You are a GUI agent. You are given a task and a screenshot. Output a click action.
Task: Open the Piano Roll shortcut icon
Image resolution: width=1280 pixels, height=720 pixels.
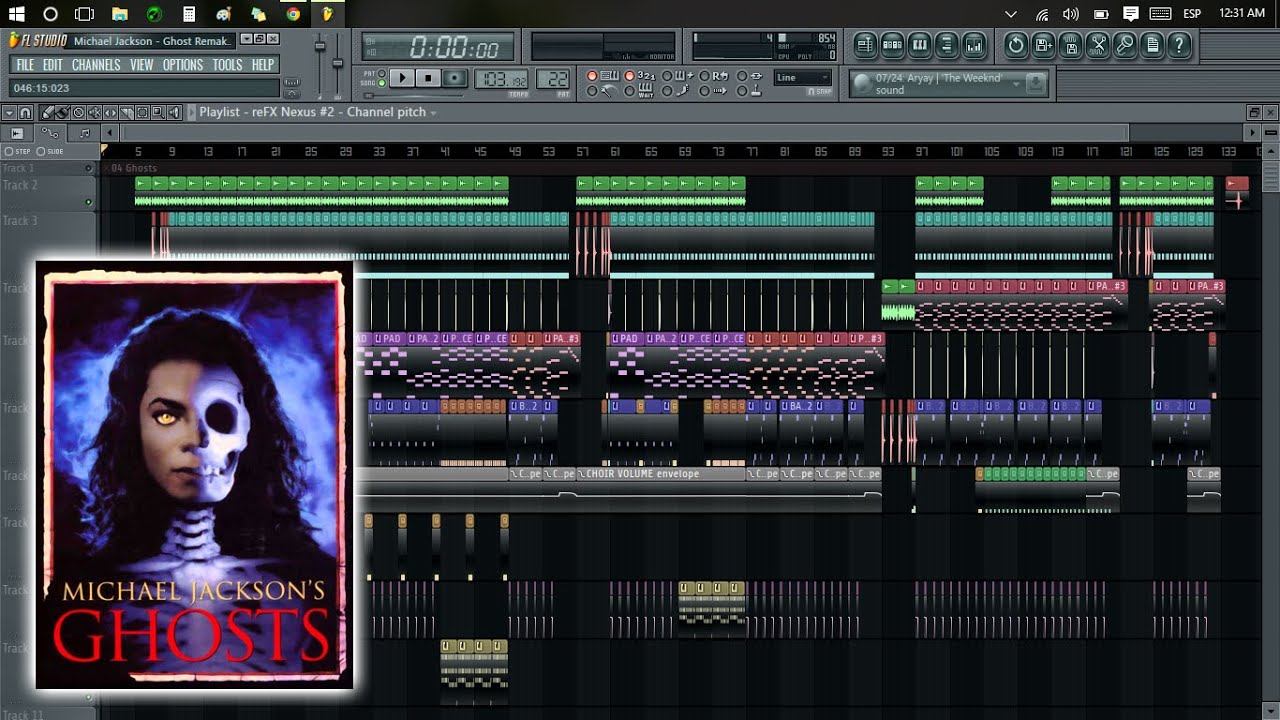pyautogui.click(x=920, y=45)
